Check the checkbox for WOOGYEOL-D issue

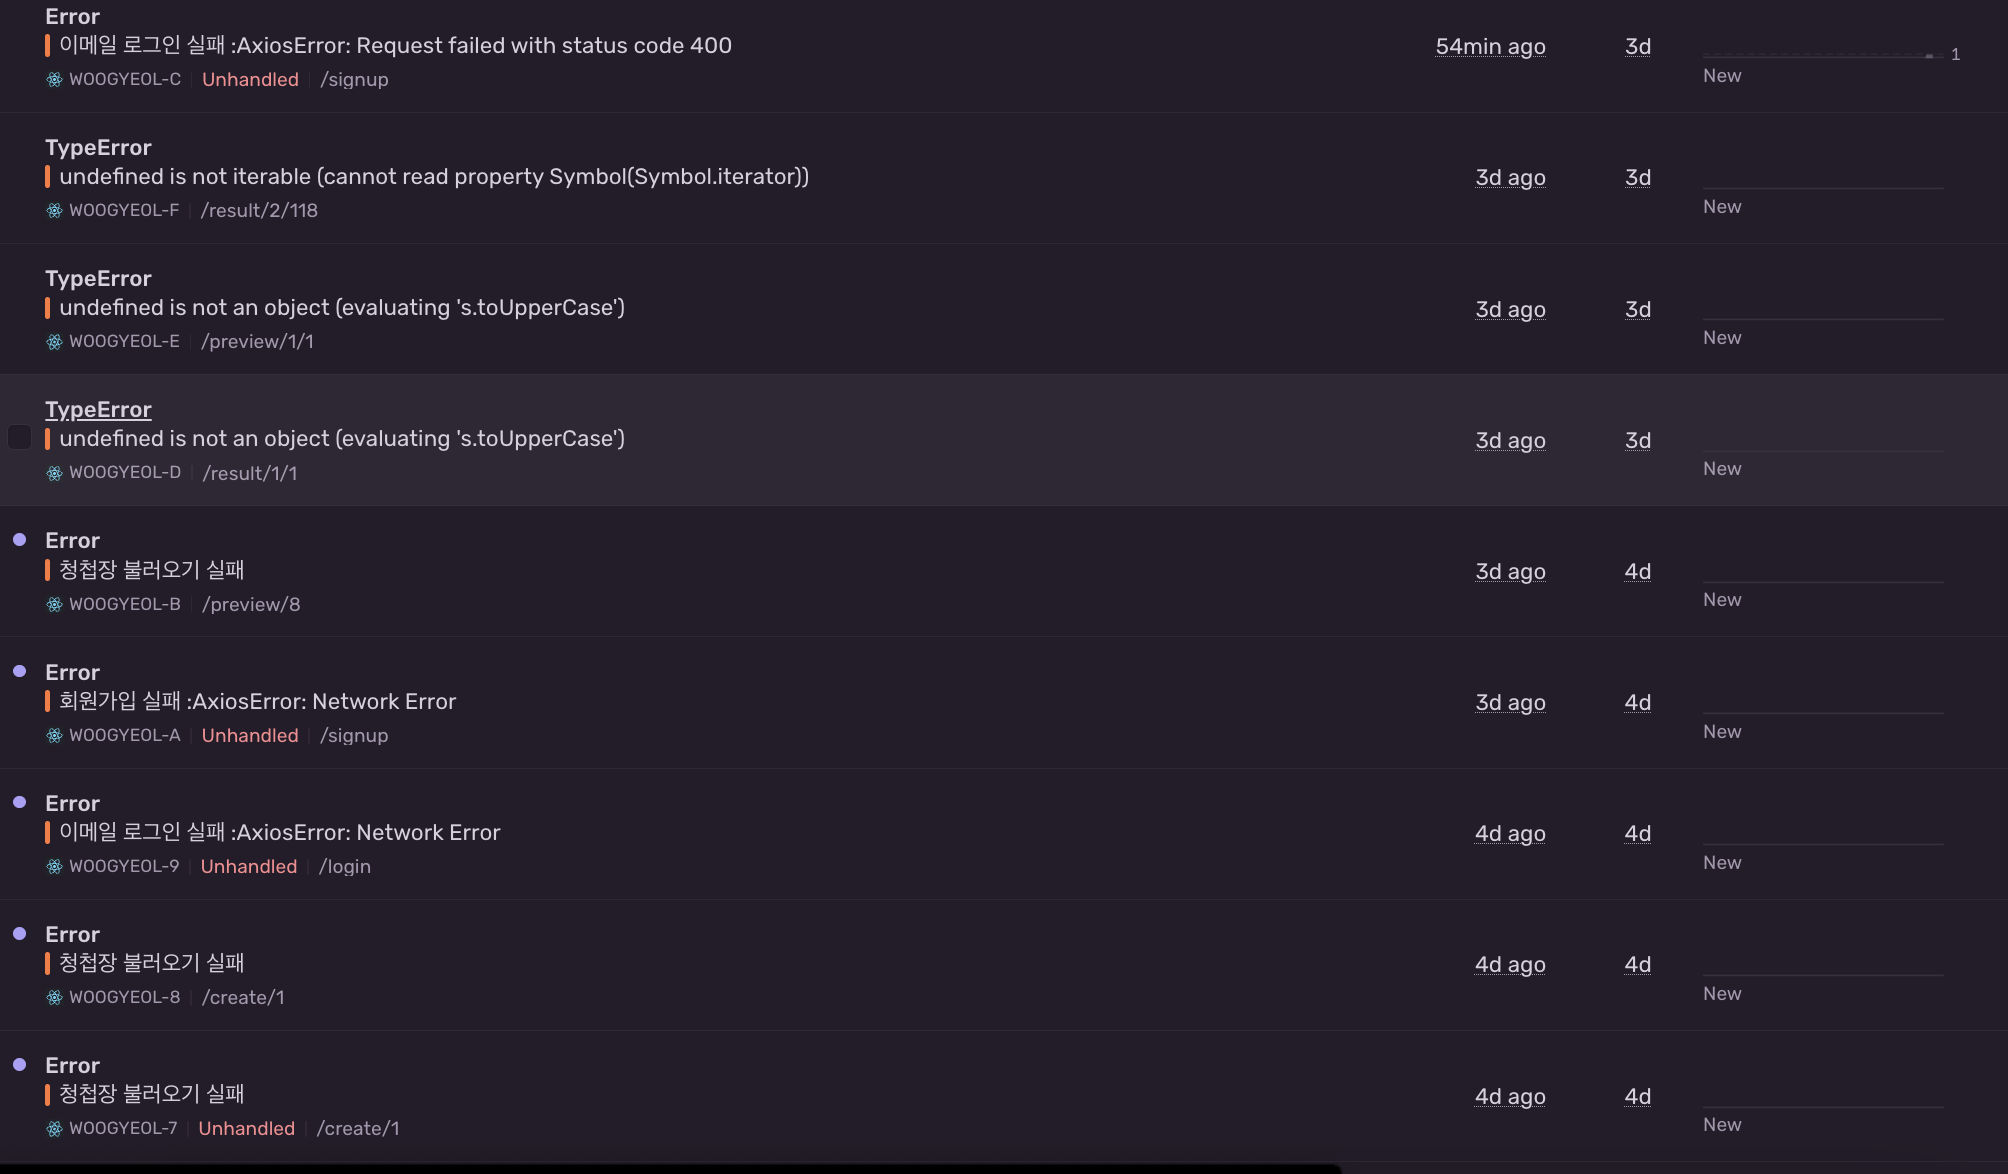19,438
